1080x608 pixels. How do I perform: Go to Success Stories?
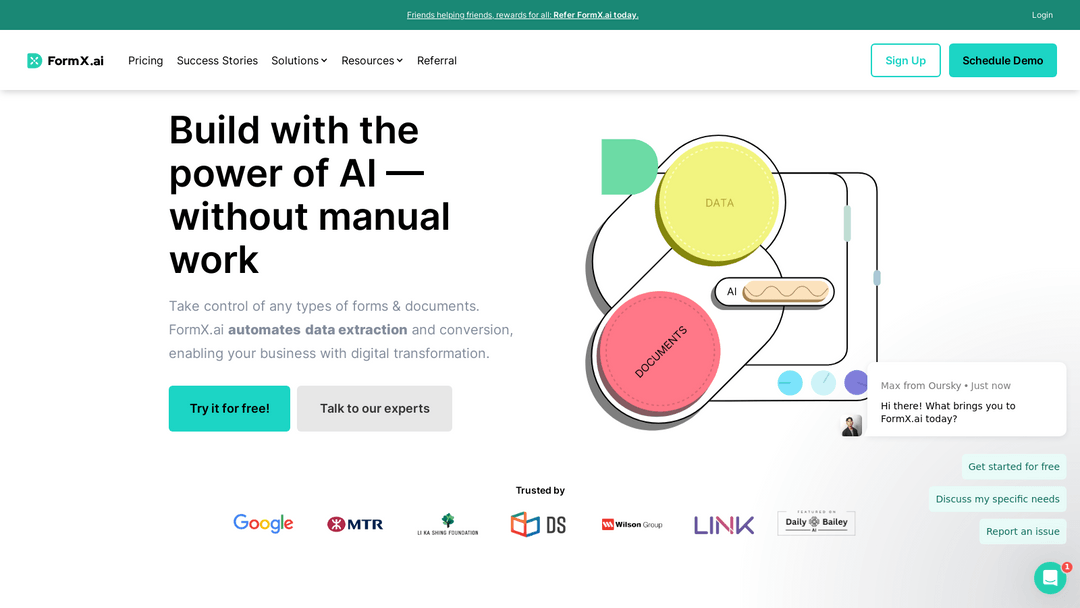coord(217,61)
